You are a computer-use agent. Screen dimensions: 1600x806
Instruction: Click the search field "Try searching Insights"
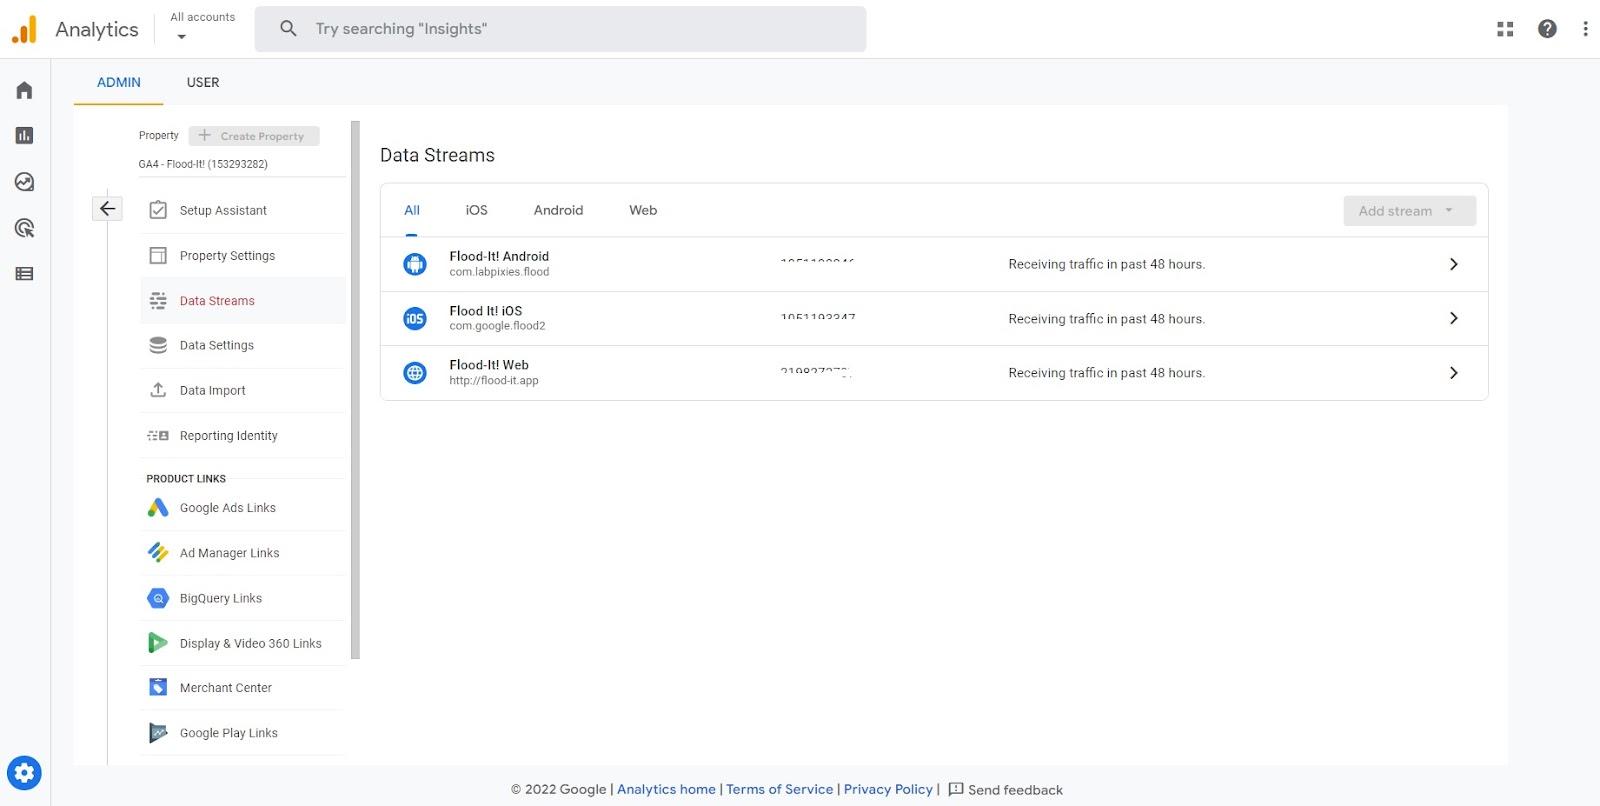tap(560, 29)
